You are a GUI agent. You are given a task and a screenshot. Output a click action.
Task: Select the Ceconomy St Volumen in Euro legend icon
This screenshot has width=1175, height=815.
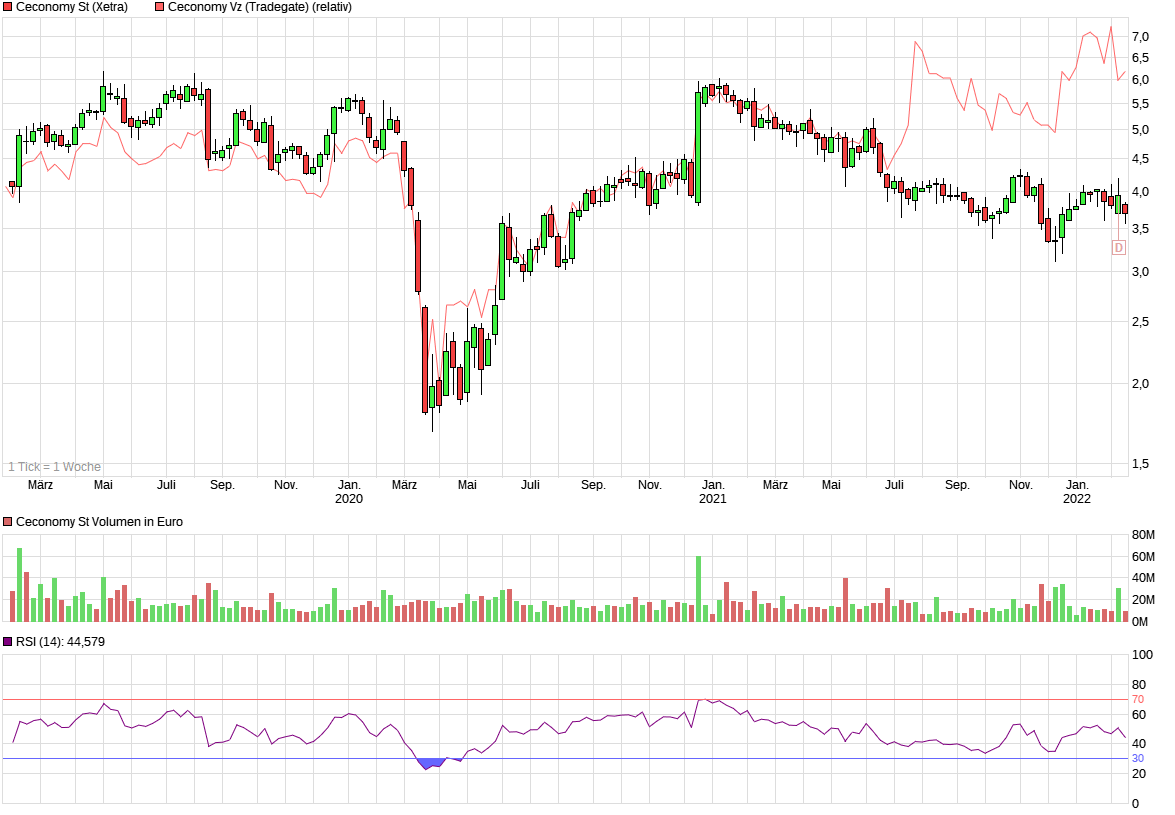click(8, 522)
